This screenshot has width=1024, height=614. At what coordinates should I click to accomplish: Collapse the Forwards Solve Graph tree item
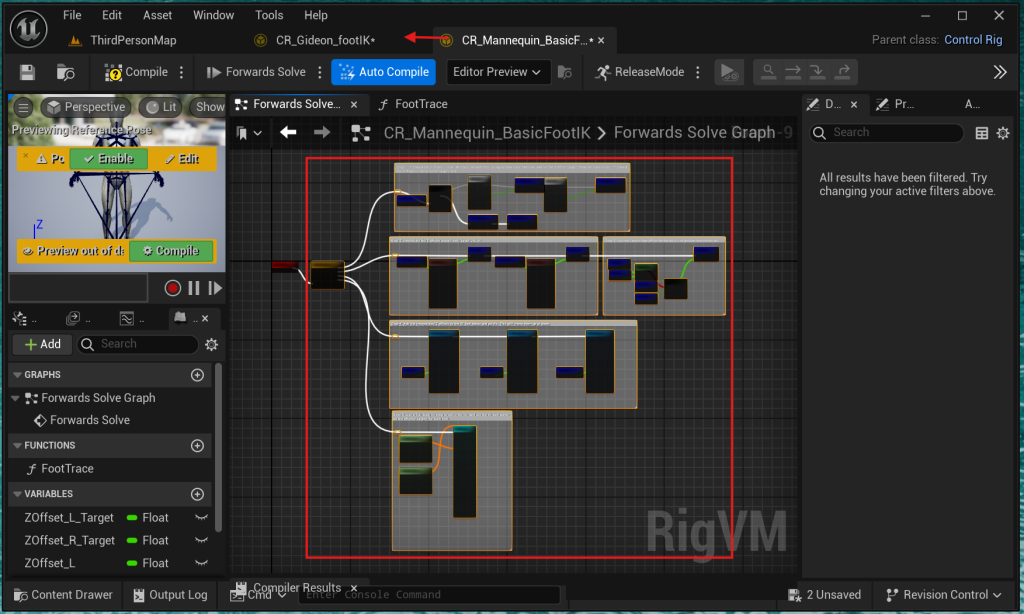16,398
